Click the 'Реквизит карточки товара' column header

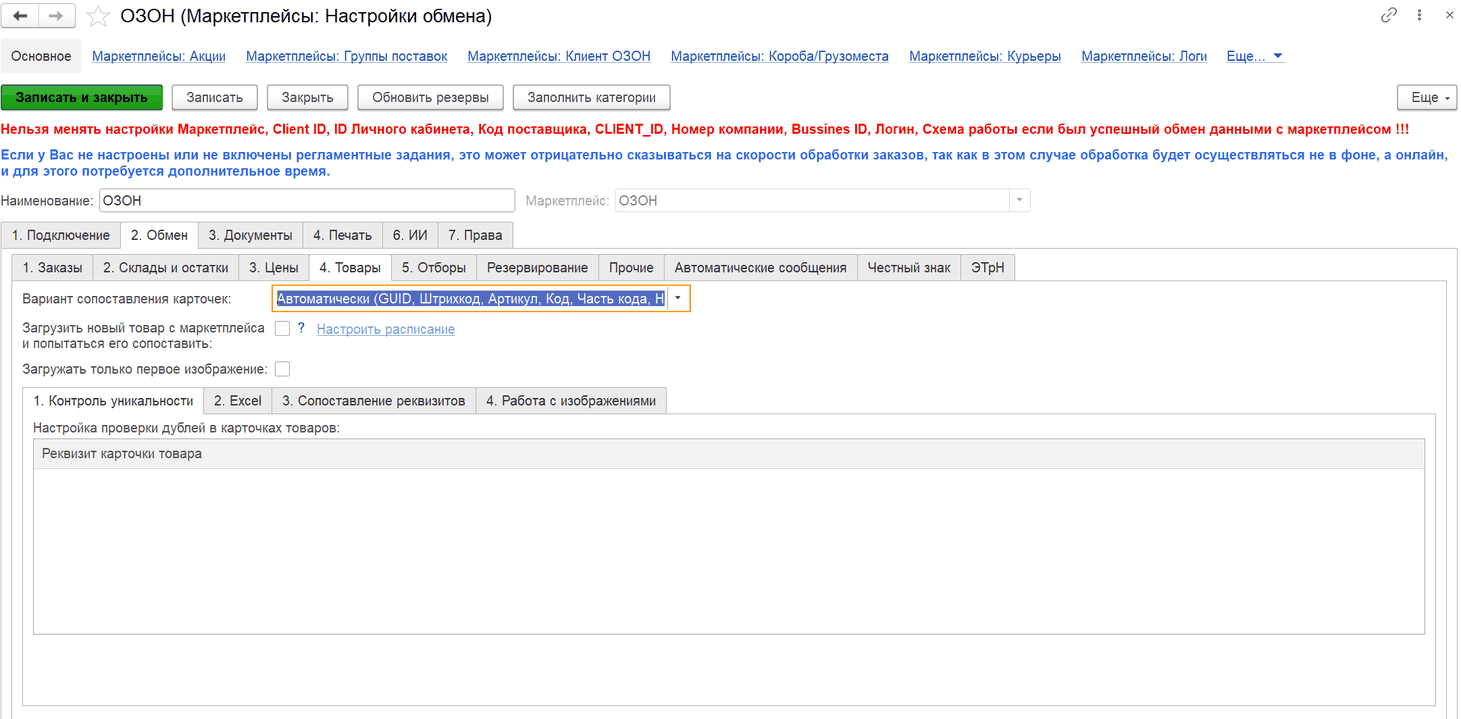pos(729,453)
